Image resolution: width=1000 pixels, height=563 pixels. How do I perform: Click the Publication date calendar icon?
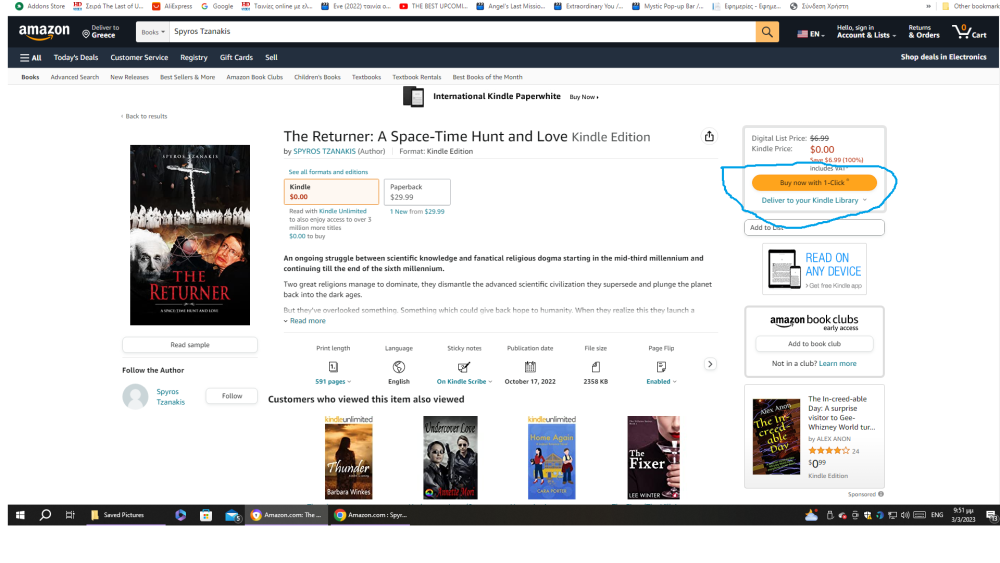click(530, 367)
